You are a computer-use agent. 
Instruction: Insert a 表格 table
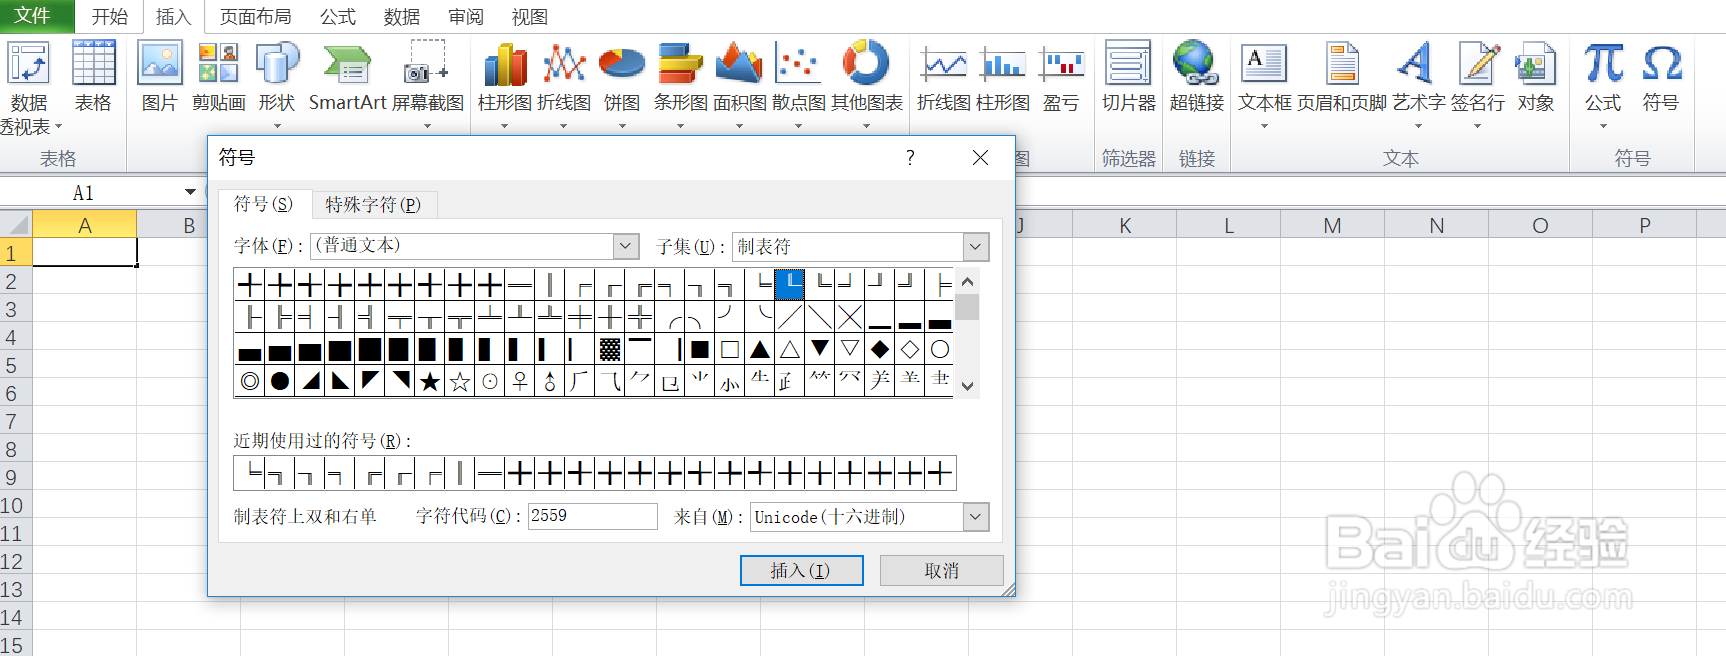click(93, 78)
